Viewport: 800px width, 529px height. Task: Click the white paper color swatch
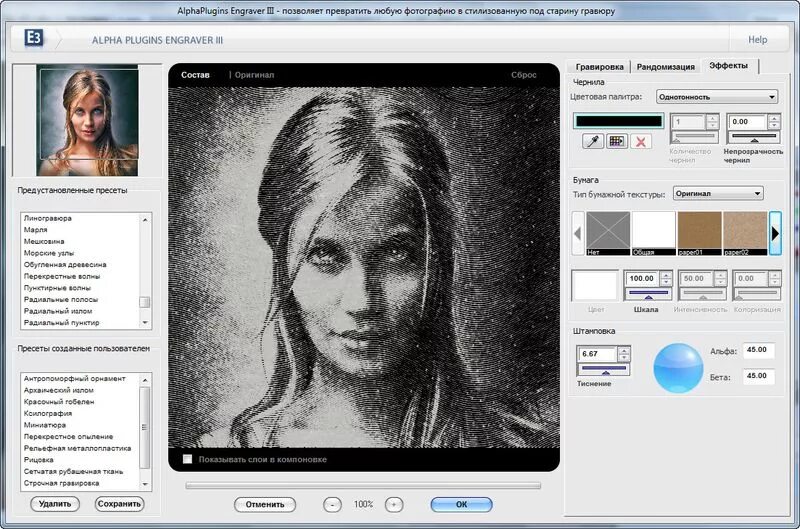click(x=595, y=286)
